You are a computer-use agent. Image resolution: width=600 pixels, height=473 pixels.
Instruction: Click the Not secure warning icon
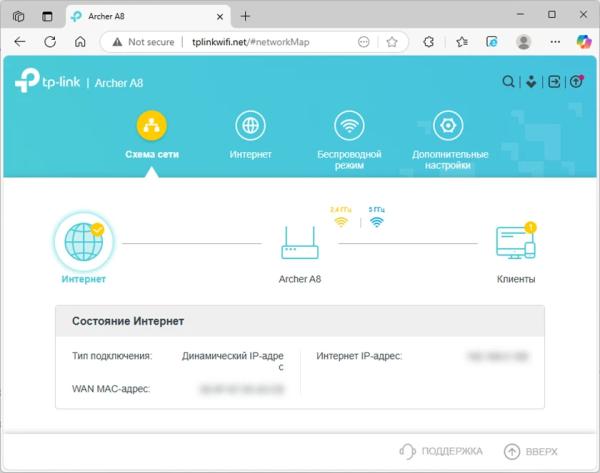(x=117, y=42)
